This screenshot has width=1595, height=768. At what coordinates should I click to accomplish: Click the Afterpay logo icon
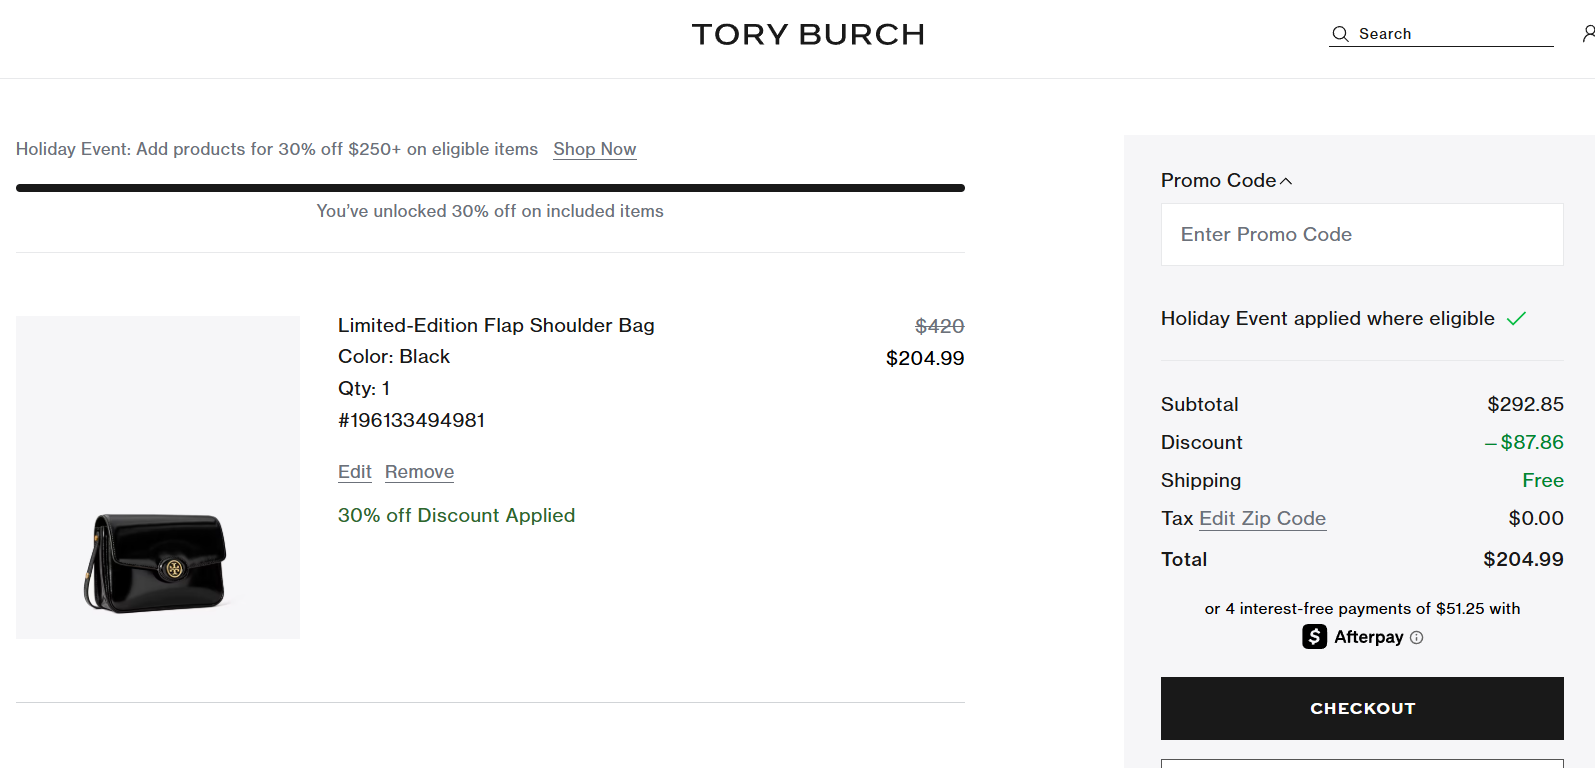pos(1314,637)
